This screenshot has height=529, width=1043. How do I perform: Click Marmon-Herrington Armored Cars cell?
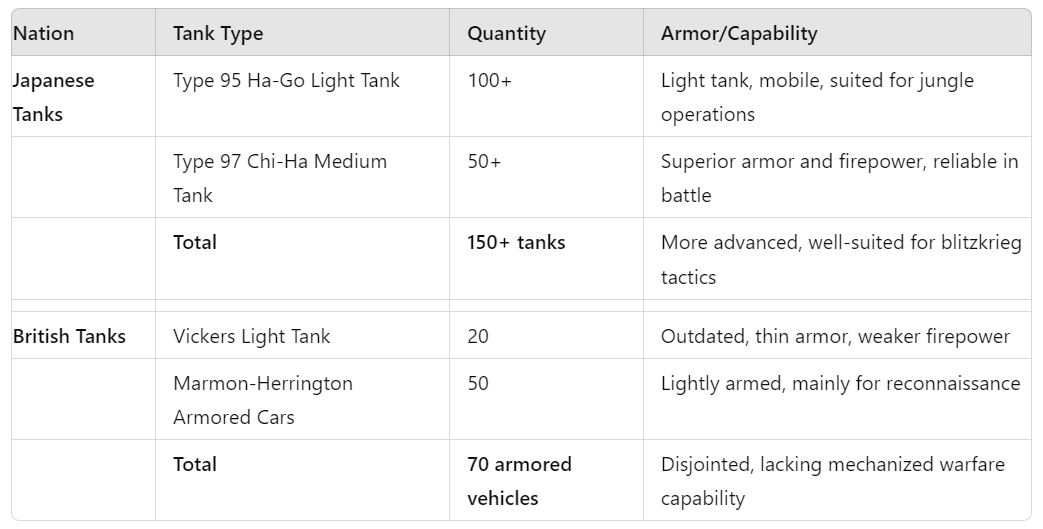click(303, 399)
